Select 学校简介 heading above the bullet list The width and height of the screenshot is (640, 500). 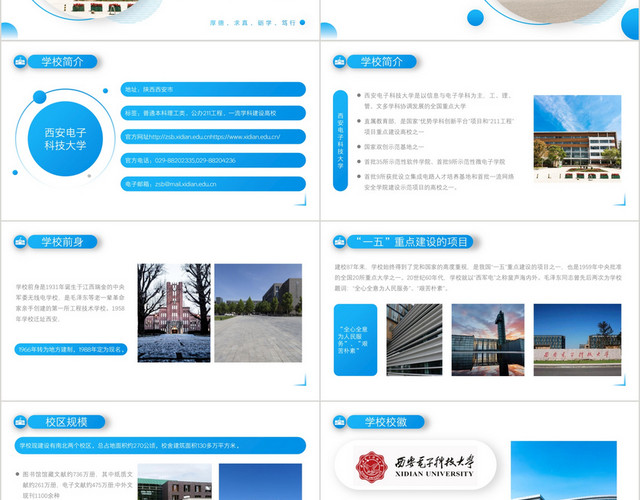382,62
